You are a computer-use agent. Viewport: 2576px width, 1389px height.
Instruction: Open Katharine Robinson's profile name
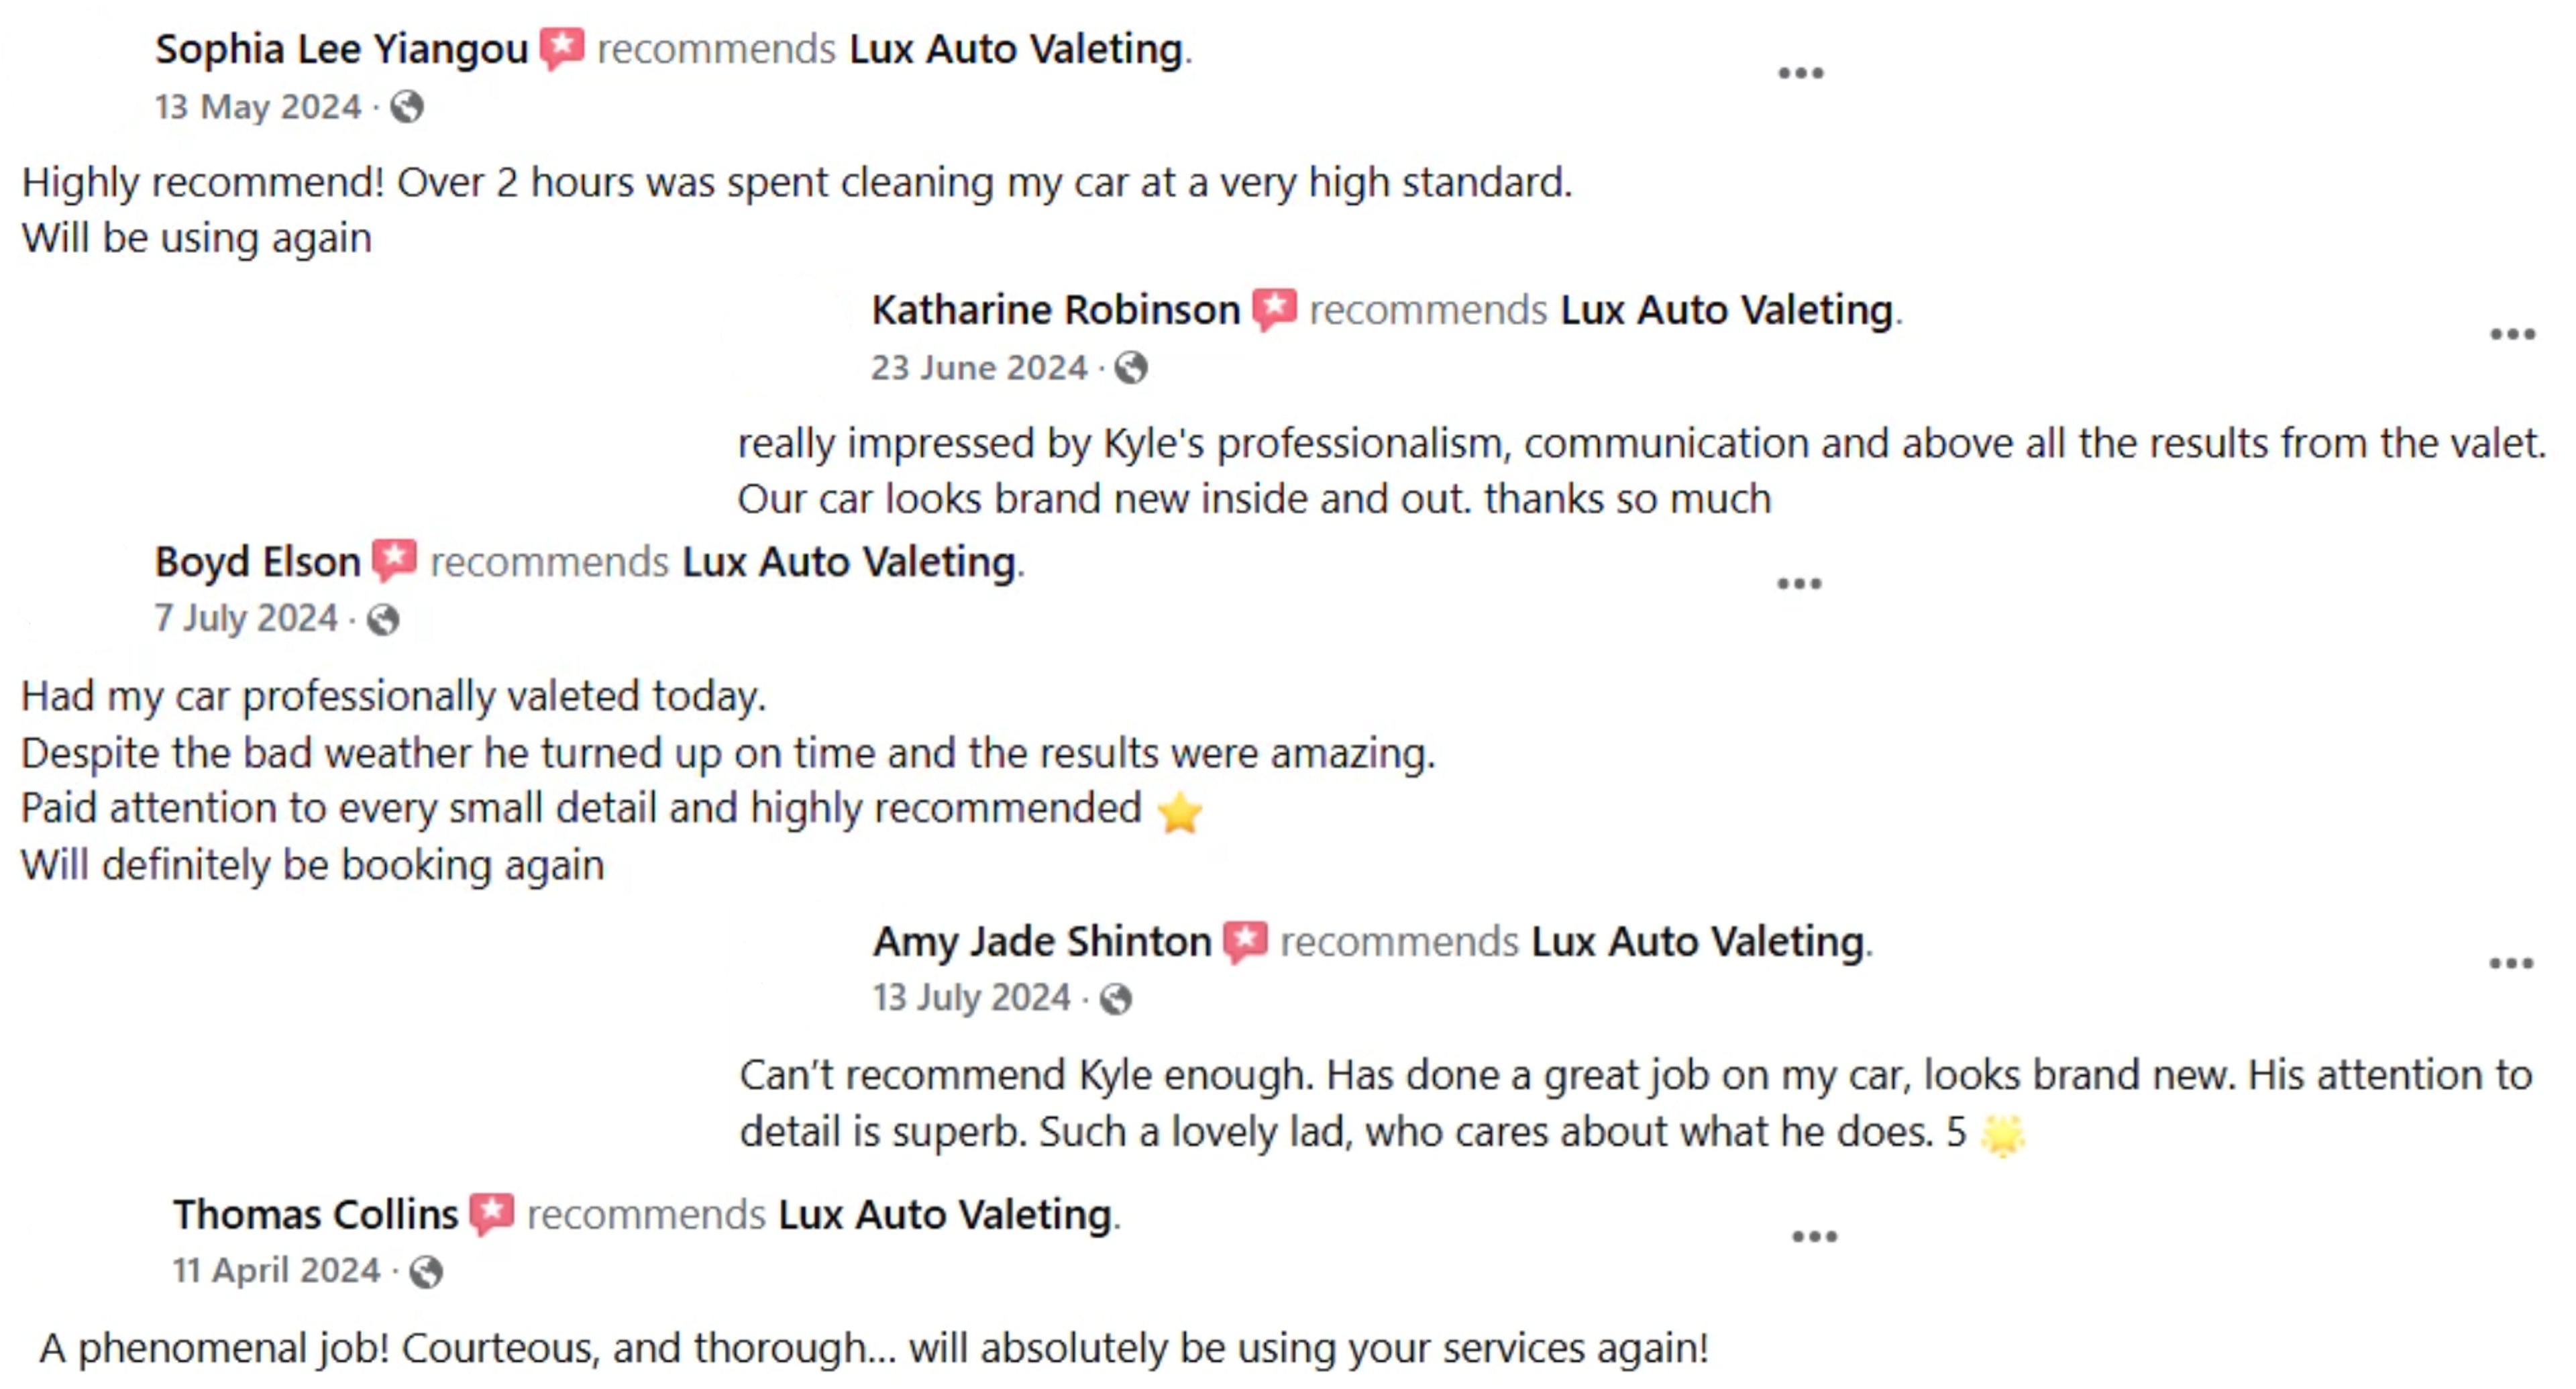1056,310
